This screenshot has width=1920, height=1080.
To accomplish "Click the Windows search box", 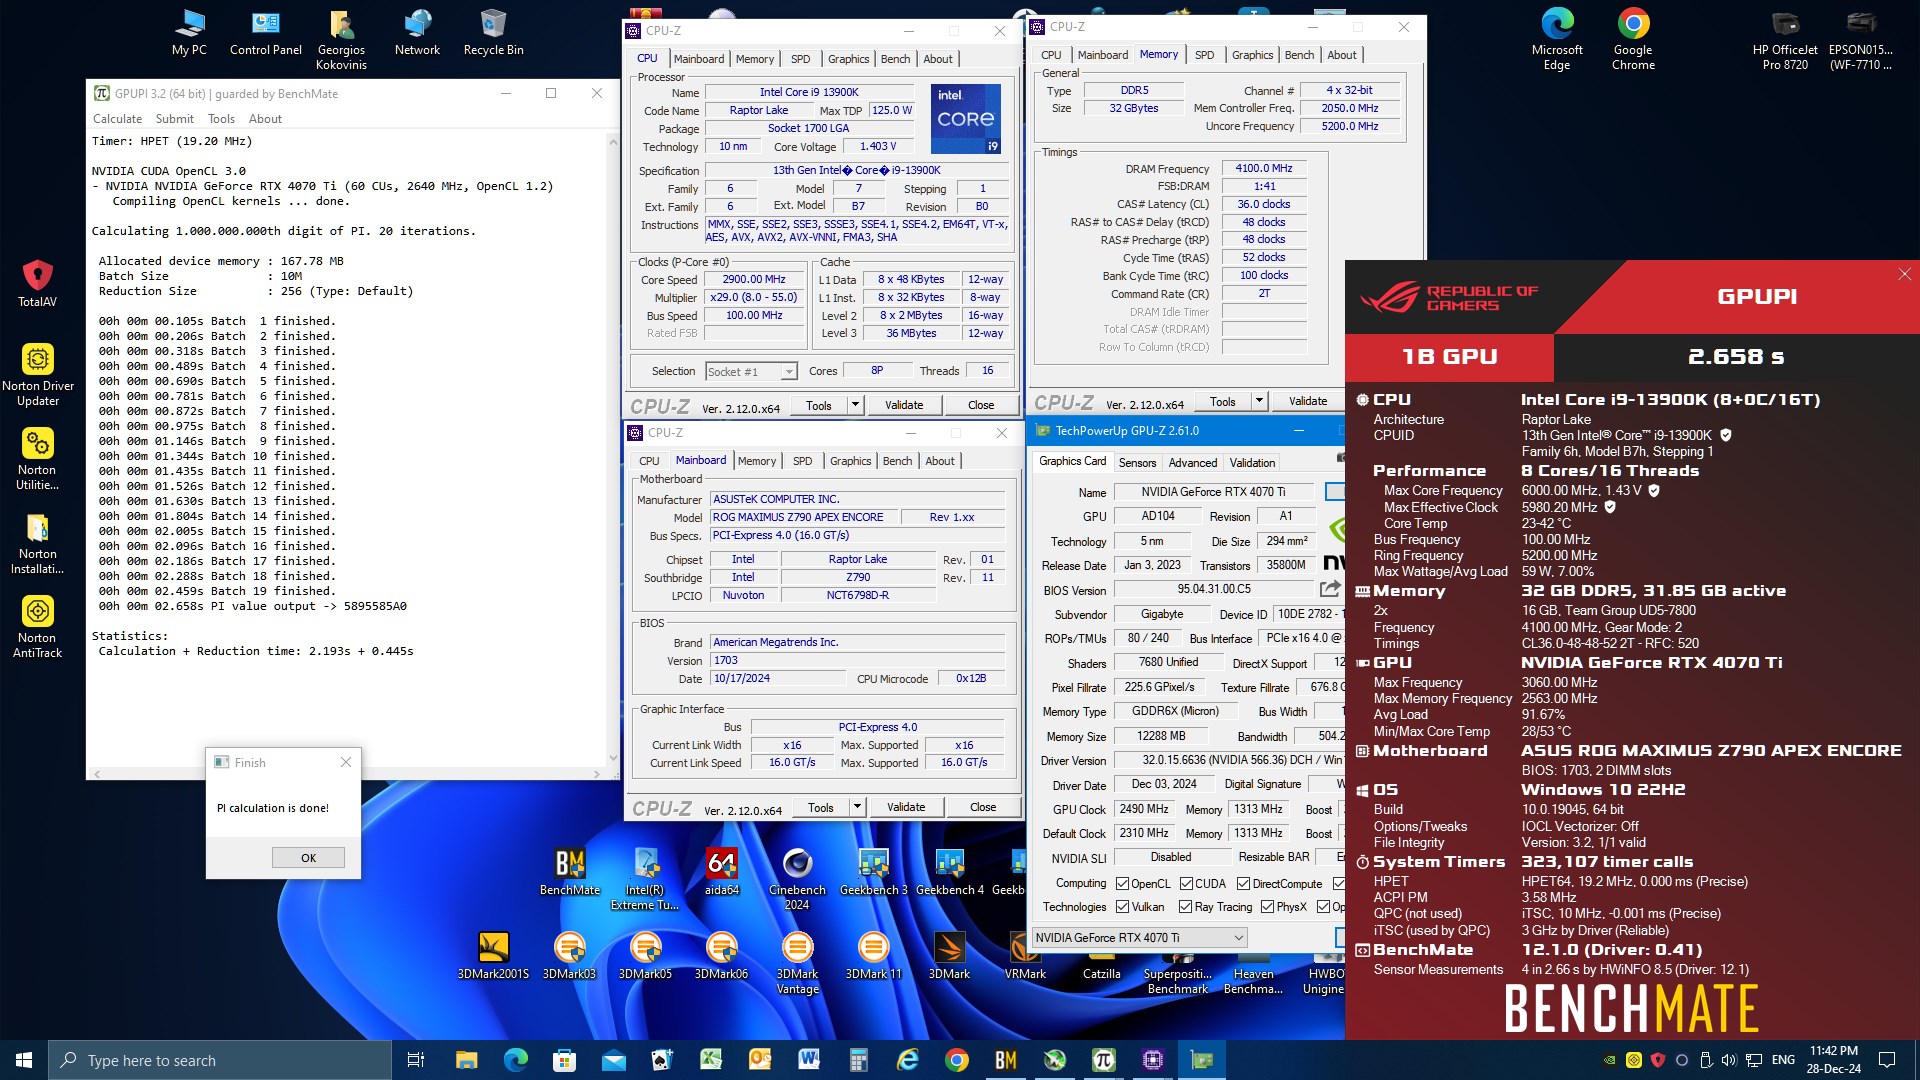I will click(220, 1060).
